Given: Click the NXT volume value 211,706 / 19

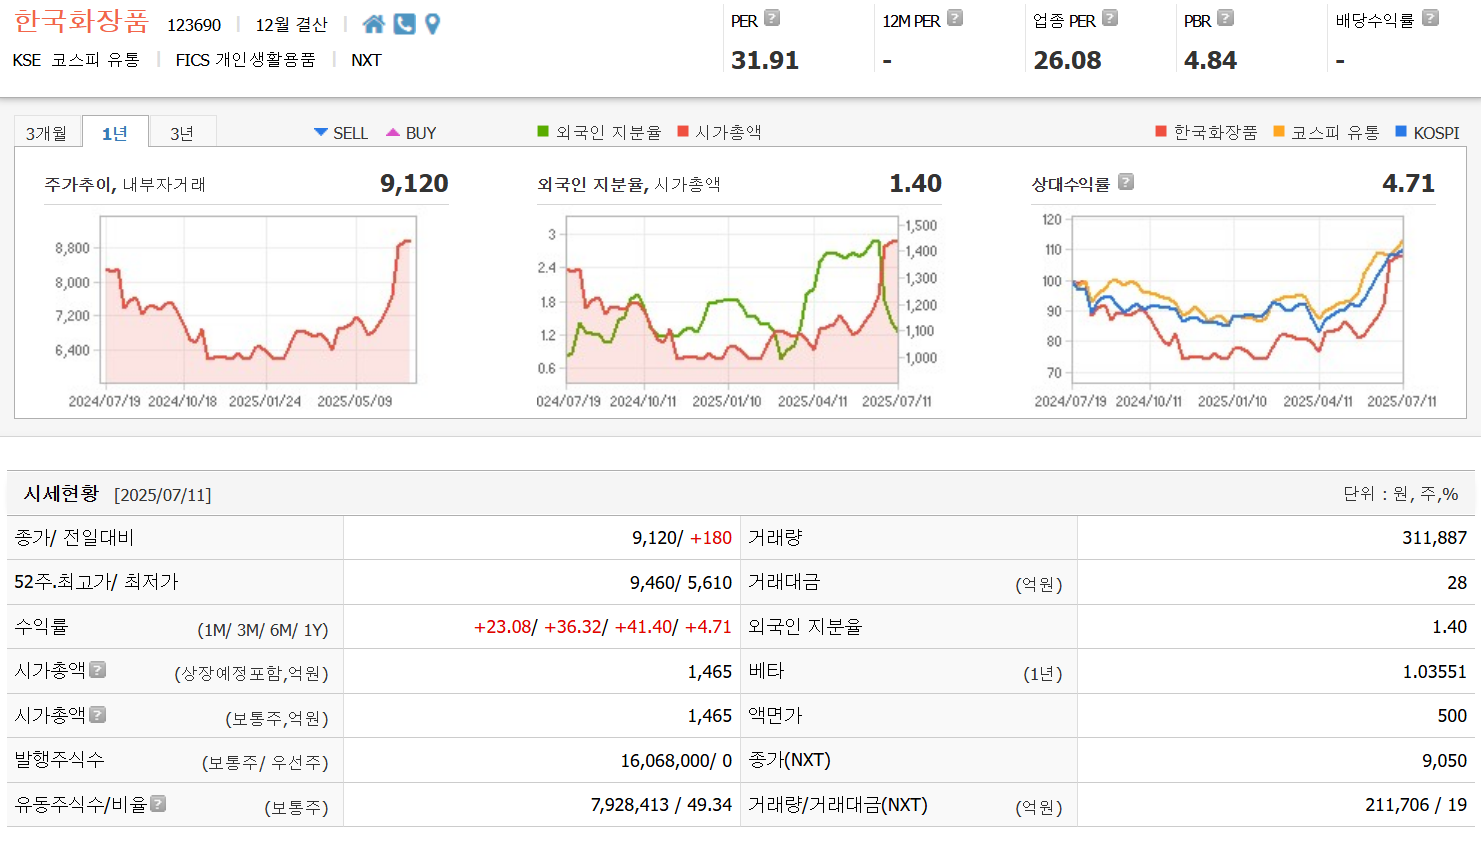Looking at the screenshot, I should [x=1416, y=805].
